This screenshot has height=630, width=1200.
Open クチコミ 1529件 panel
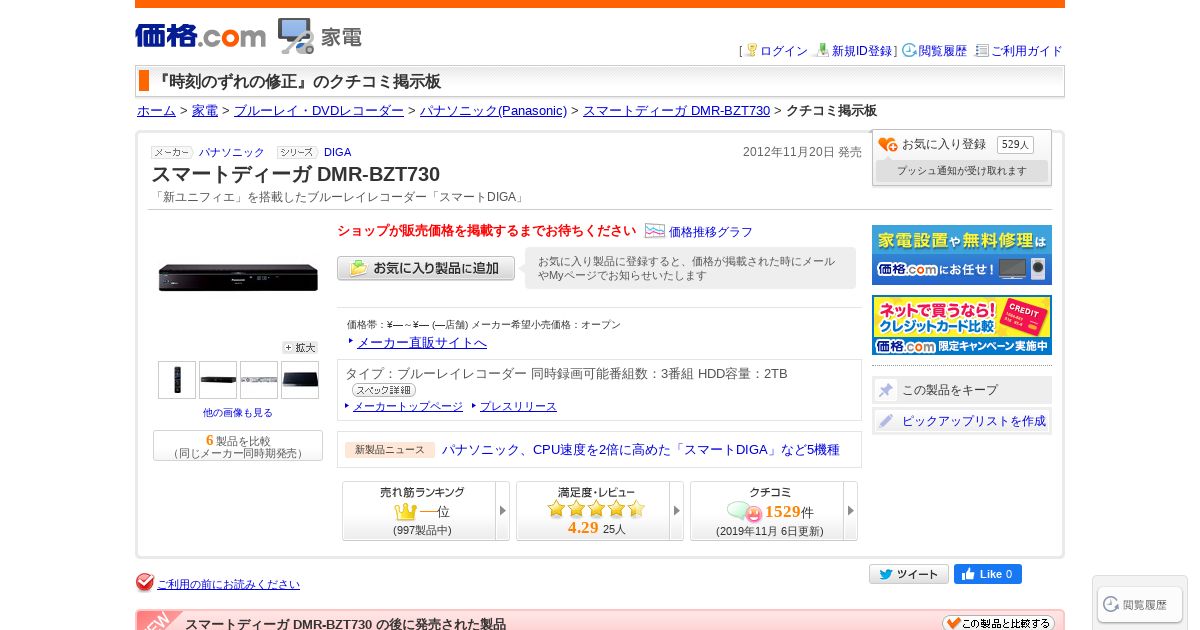767,511
